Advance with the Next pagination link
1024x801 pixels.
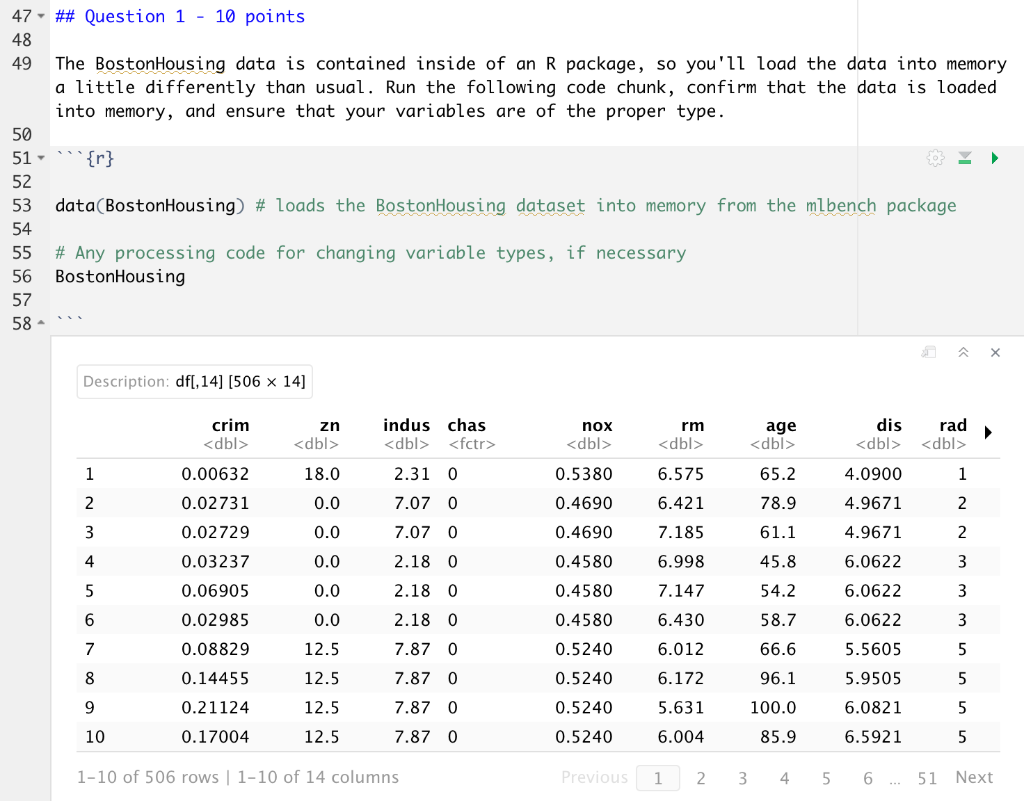click(x=974, y=777)
